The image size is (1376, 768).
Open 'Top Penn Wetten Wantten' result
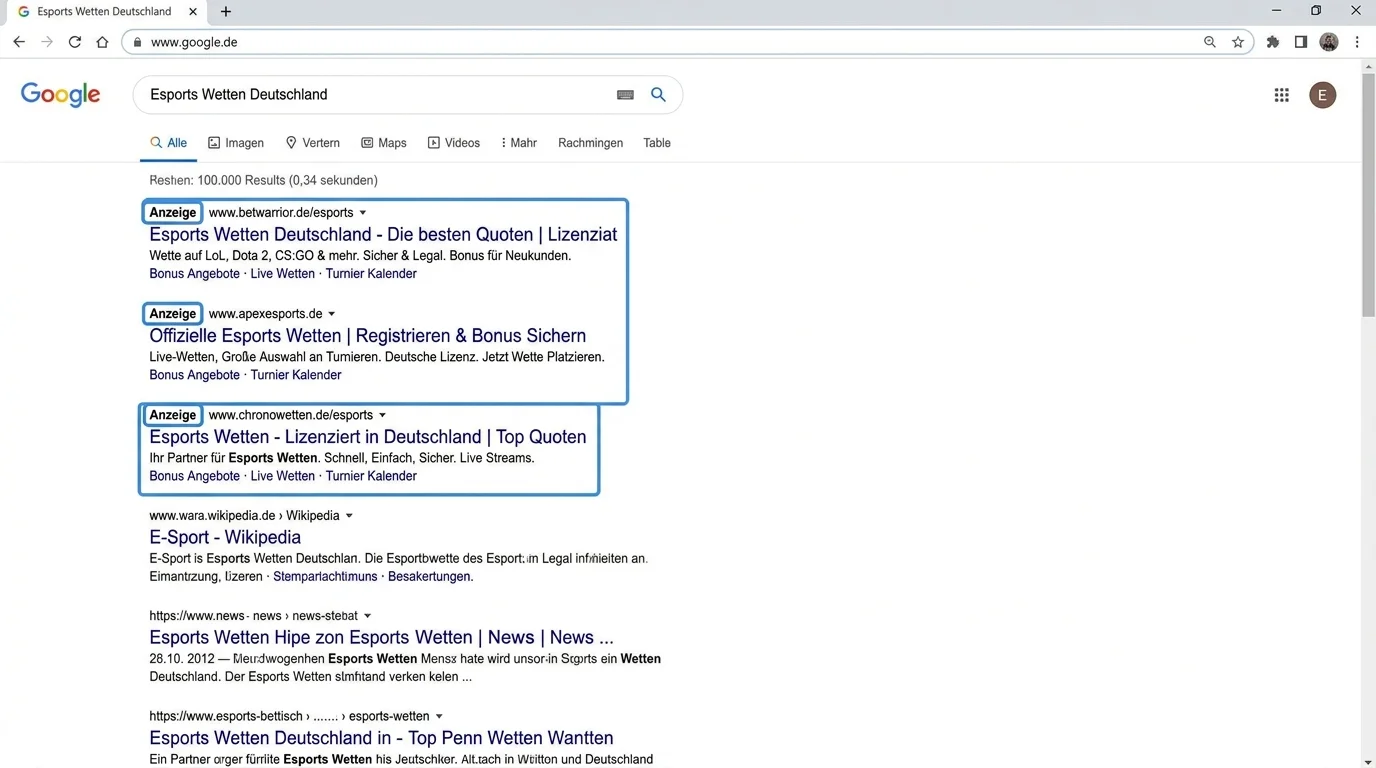[381, 738]
